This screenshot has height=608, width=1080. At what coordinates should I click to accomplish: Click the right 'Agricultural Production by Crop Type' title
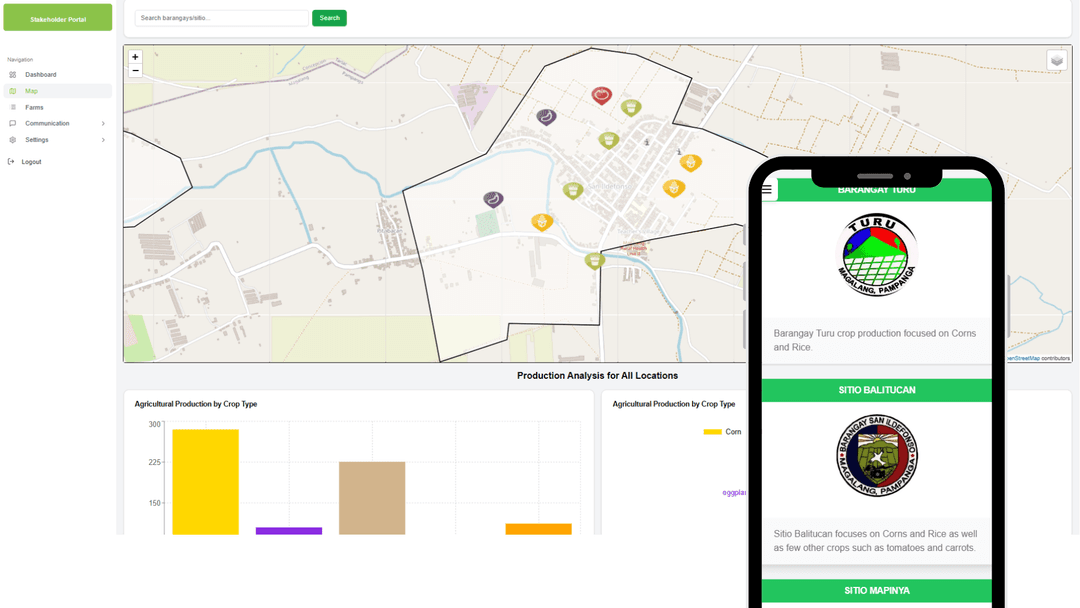coord(674,404)
